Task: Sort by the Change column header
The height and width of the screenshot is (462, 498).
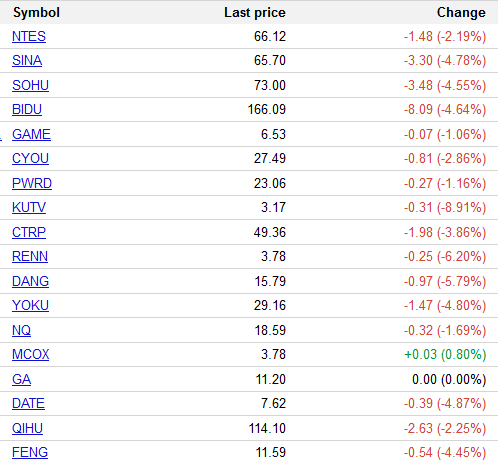Action: tap(461, 13)
